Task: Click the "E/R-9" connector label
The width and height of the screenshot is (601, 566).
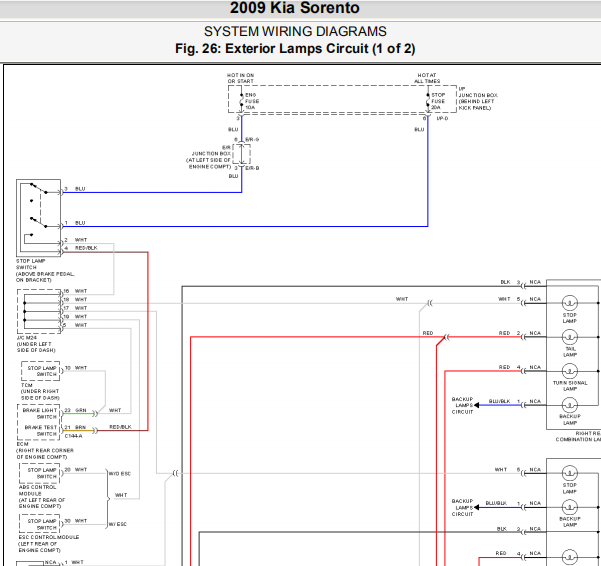Action: [x=252, y=139]
